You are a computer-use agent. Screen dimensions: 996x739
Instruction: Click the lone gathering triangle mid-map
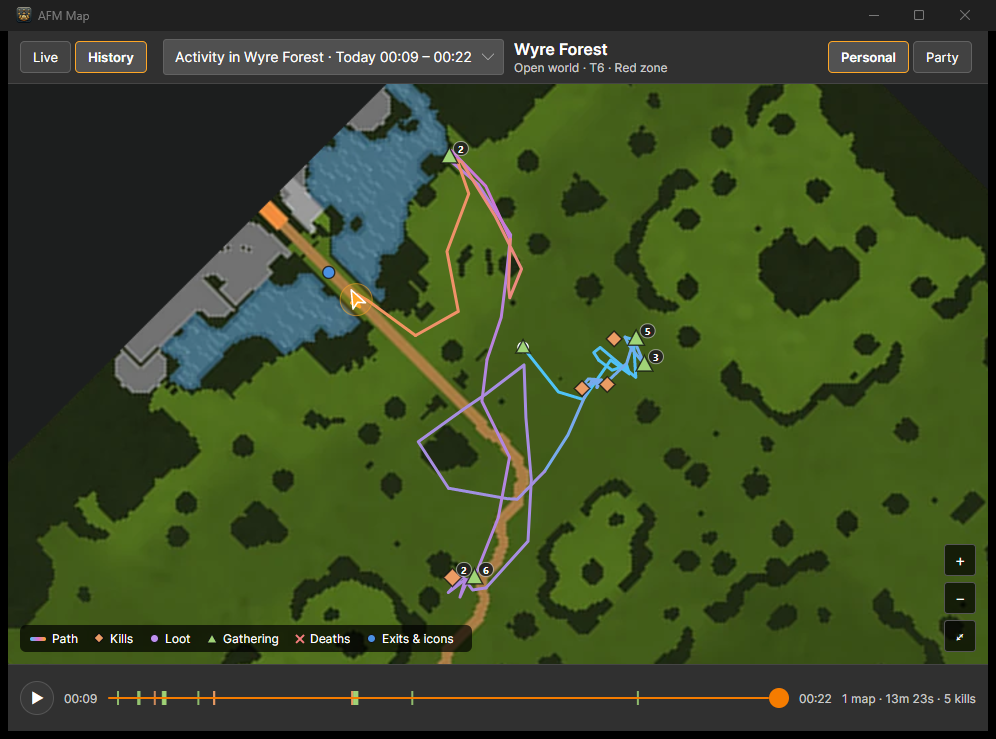(523, 347)
